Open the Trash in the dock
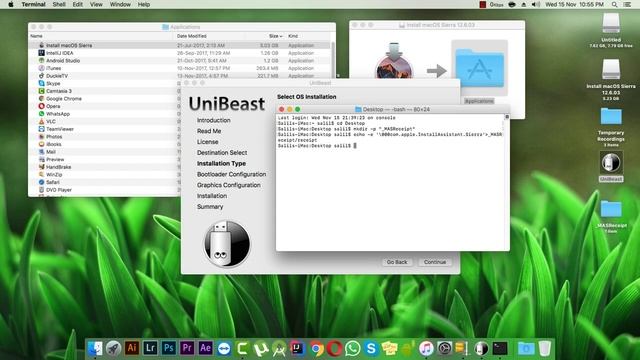 tap(544, 349)
